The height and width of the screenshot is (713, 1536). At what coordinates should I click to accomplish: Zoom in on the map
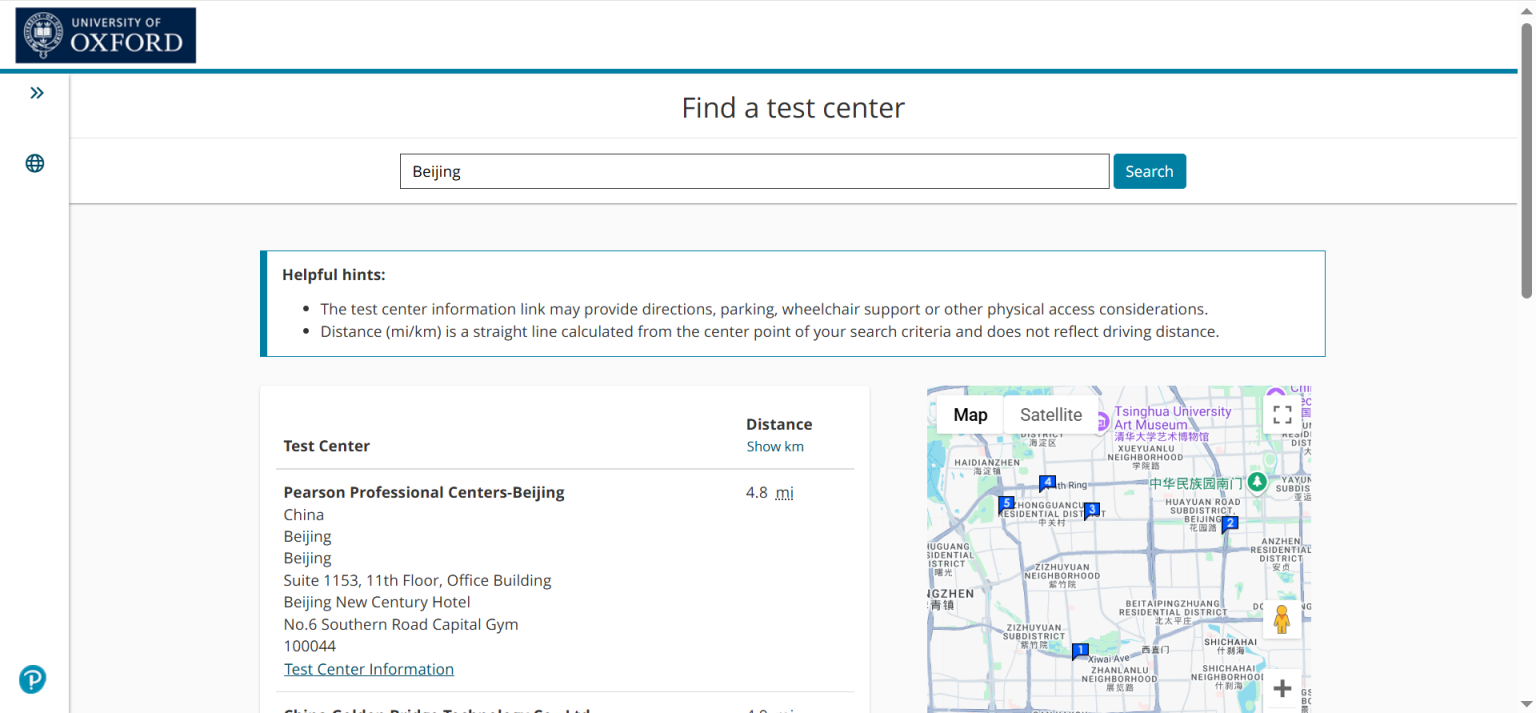point(1282,688)
